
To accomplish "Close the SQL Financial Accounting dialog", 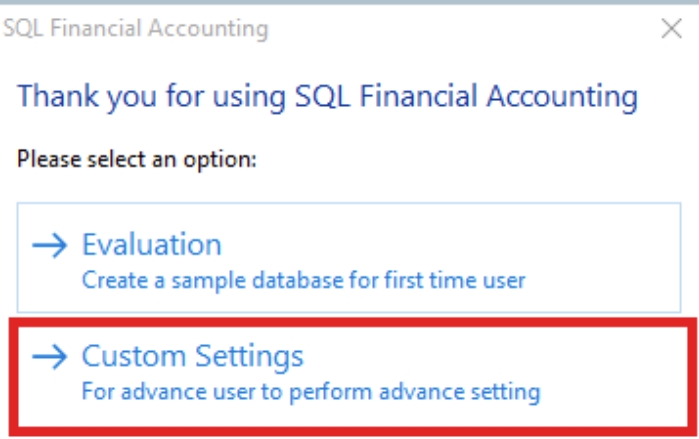I will pos(671,29).
